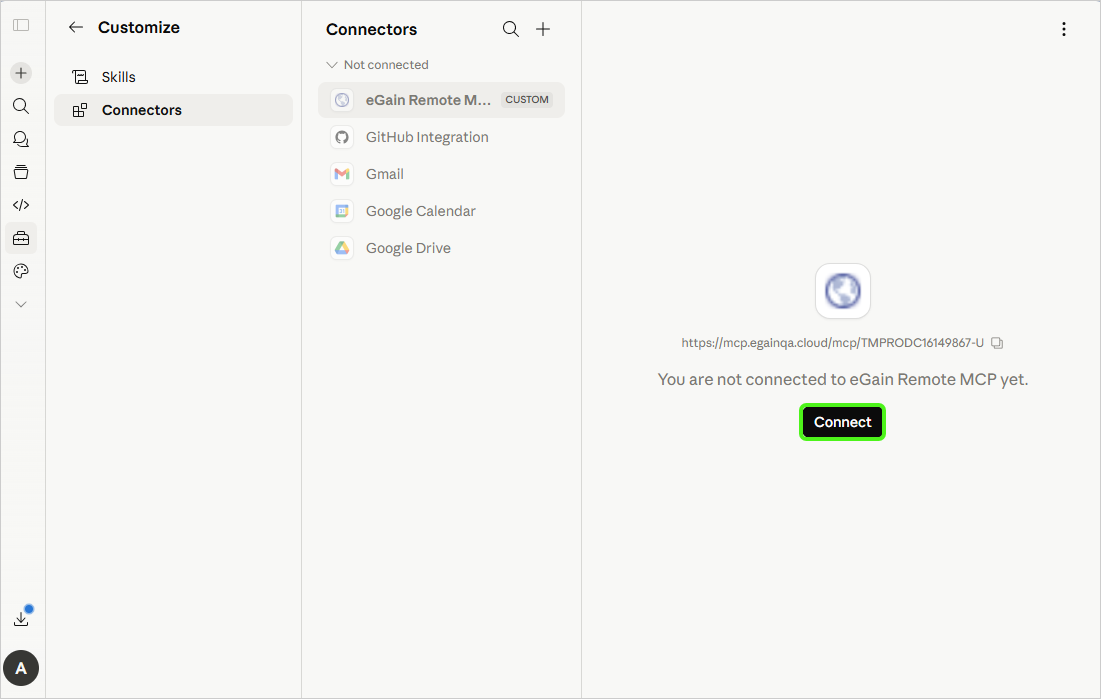1101x699 pixels.
Task: Add a new connector with plus
Action: coord(543,29)
